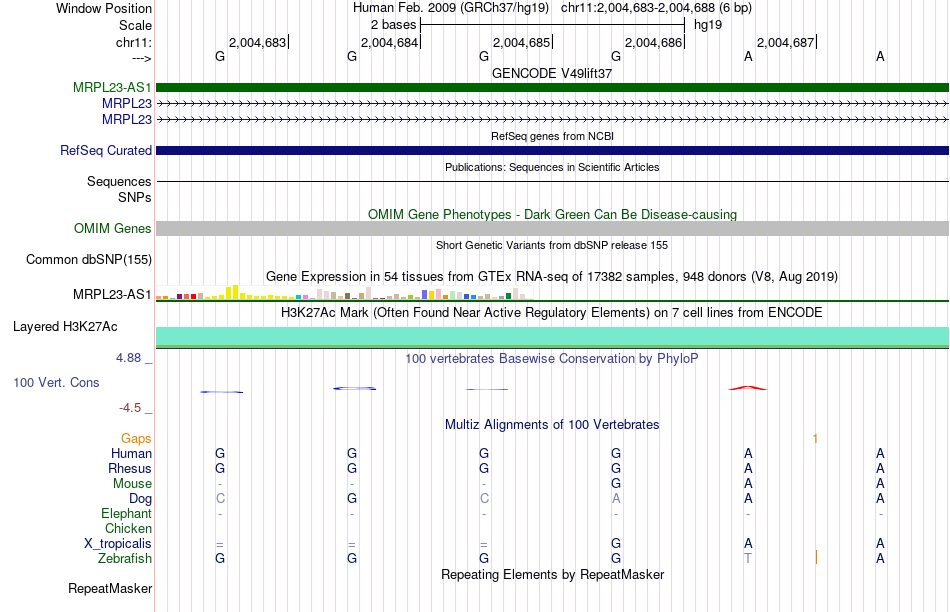
Task: Click the GTEx Gene Expression track title
Action: (552, 277)
